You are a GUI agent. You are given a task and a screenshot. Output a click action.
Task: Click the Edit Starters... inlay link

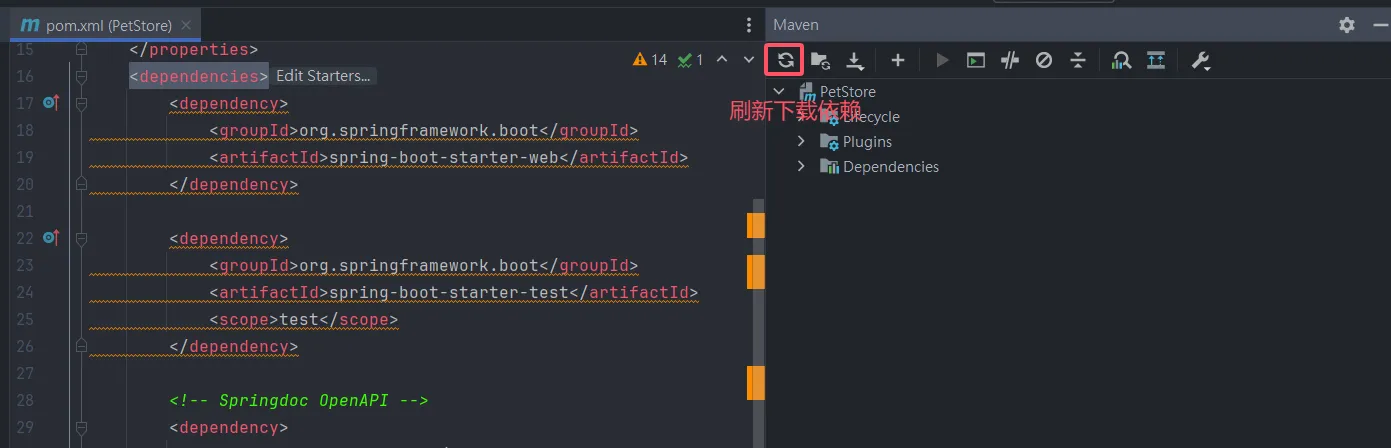click(x=323, y=76)
